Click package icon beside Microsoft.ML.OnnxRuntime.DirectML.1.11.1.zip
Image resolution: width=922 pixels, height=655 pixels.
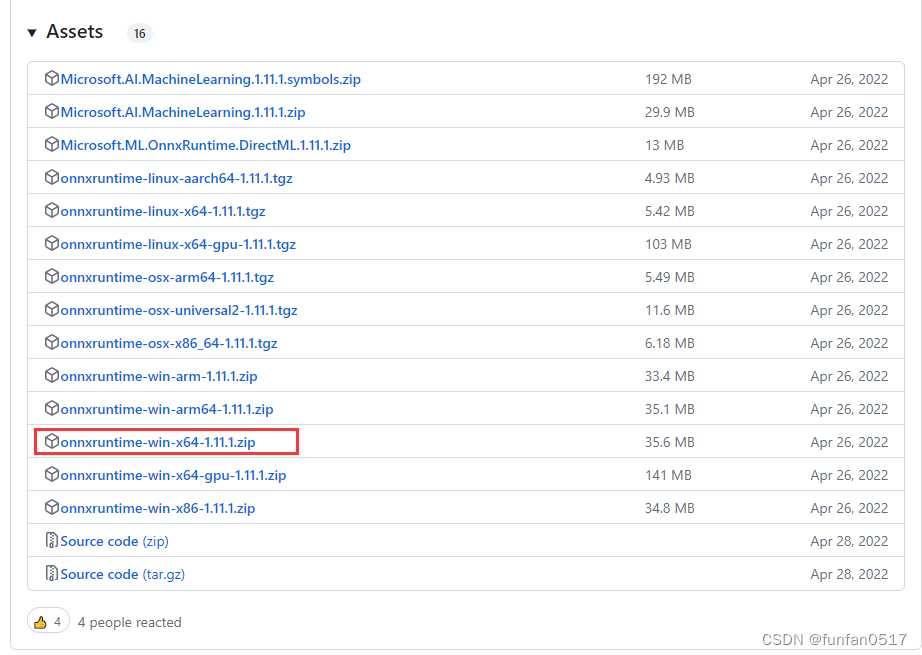pyautogui.click(x=52, y=144)
